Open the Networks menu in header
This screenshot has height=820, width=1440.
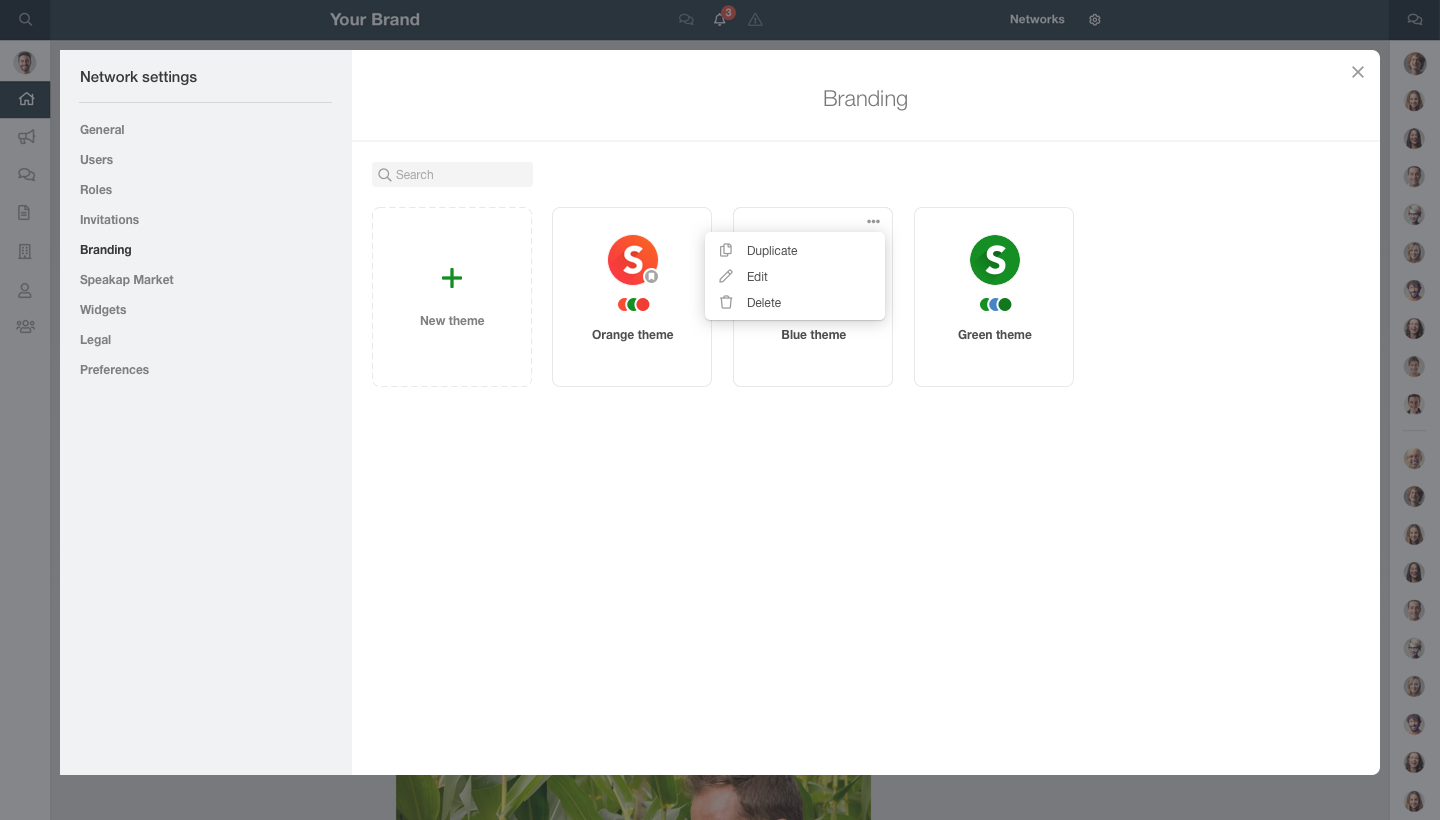[x=1037, y=19]
